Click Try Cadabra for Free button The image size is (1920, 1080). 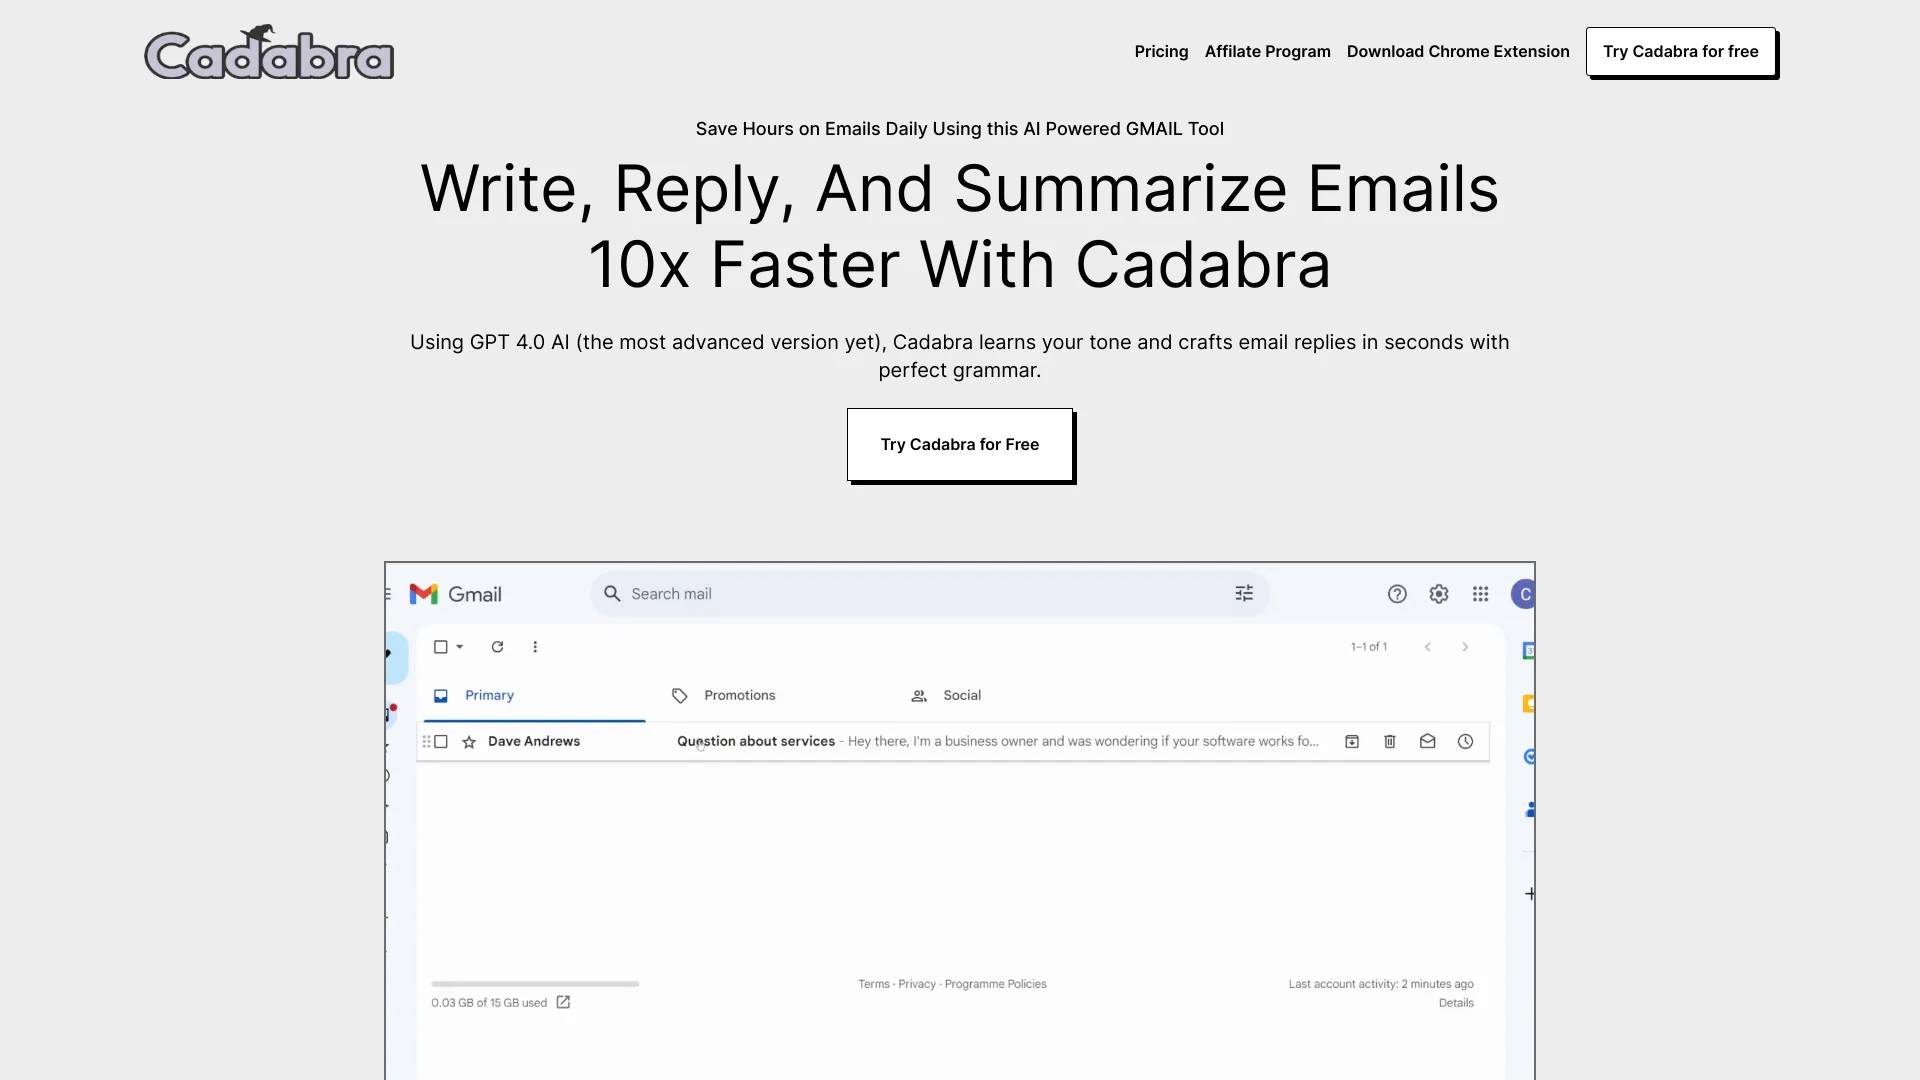click(x=960, y=444)
